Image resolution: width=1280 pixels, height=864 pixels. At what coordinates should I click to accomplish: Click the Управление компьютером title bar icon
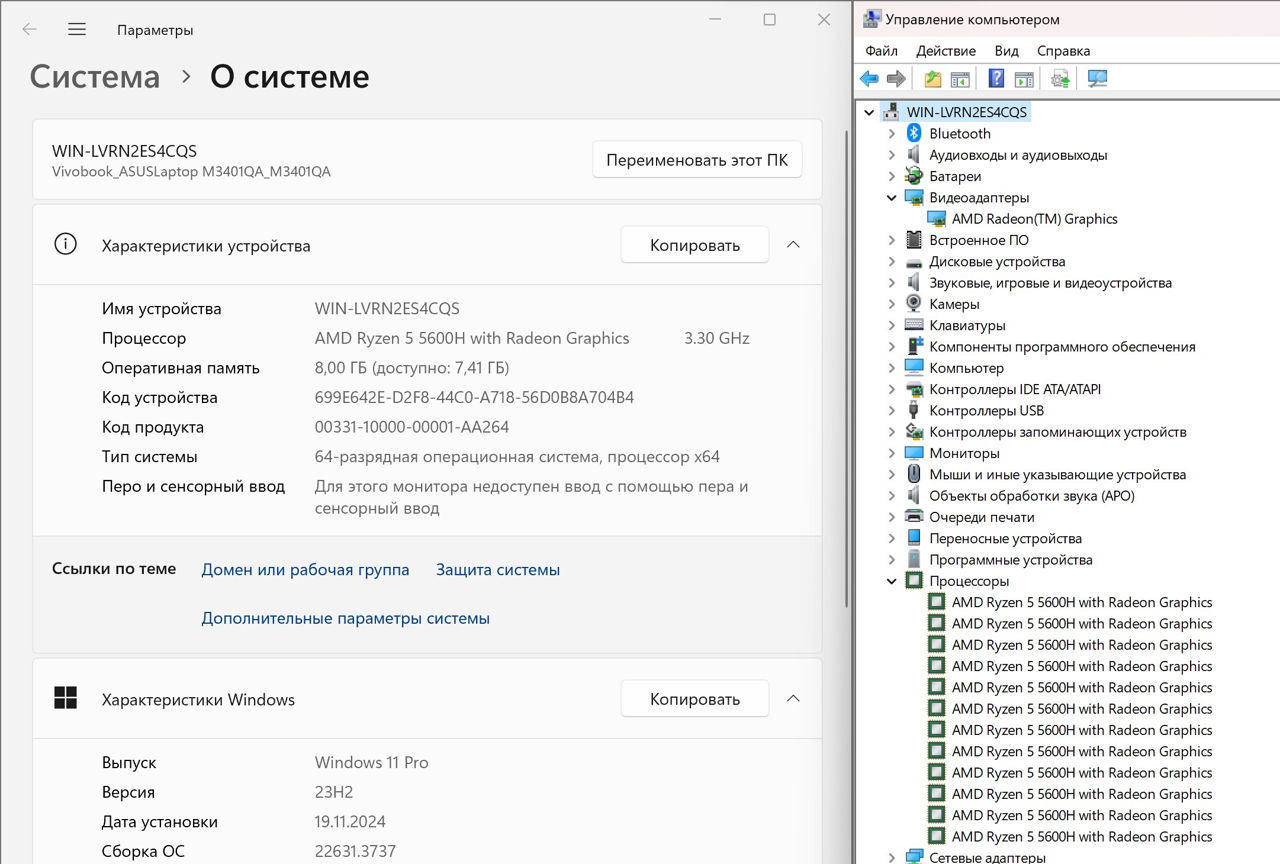click(872, 19)
